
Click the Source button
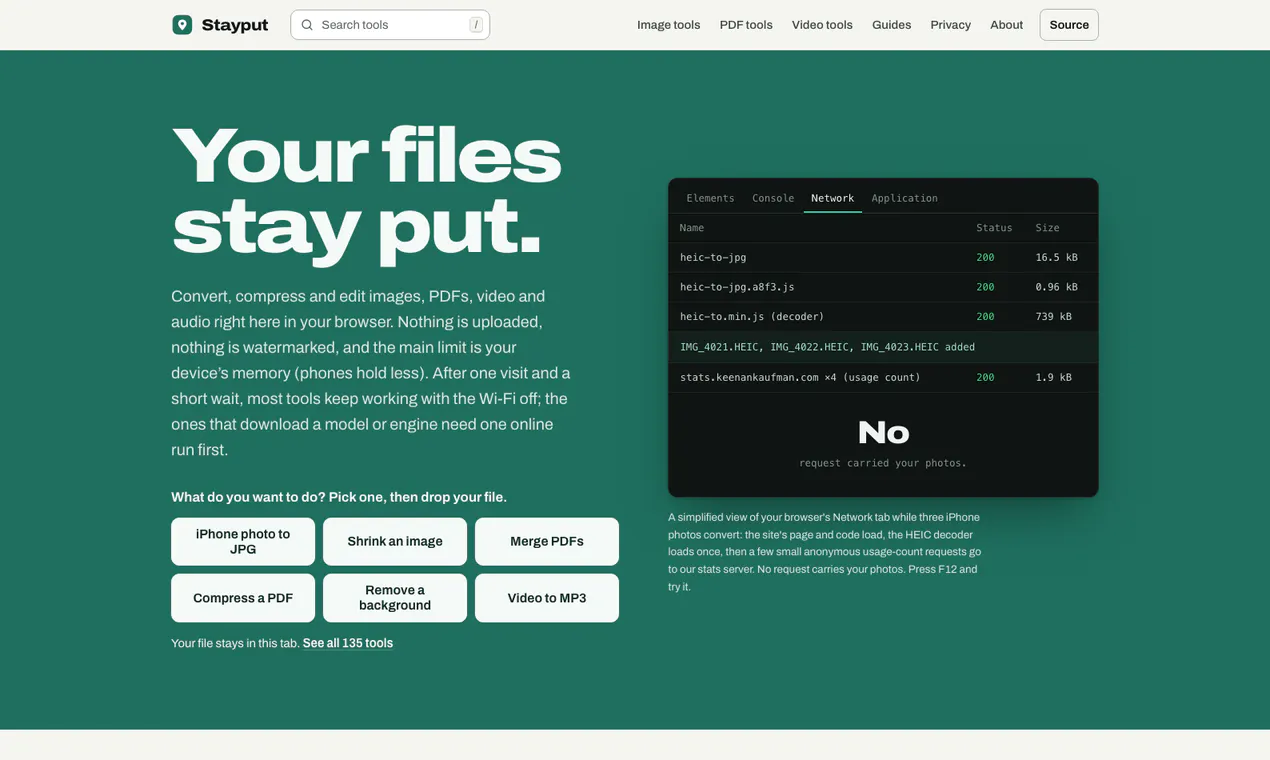pyautogui.click(x=1069, y=25)
